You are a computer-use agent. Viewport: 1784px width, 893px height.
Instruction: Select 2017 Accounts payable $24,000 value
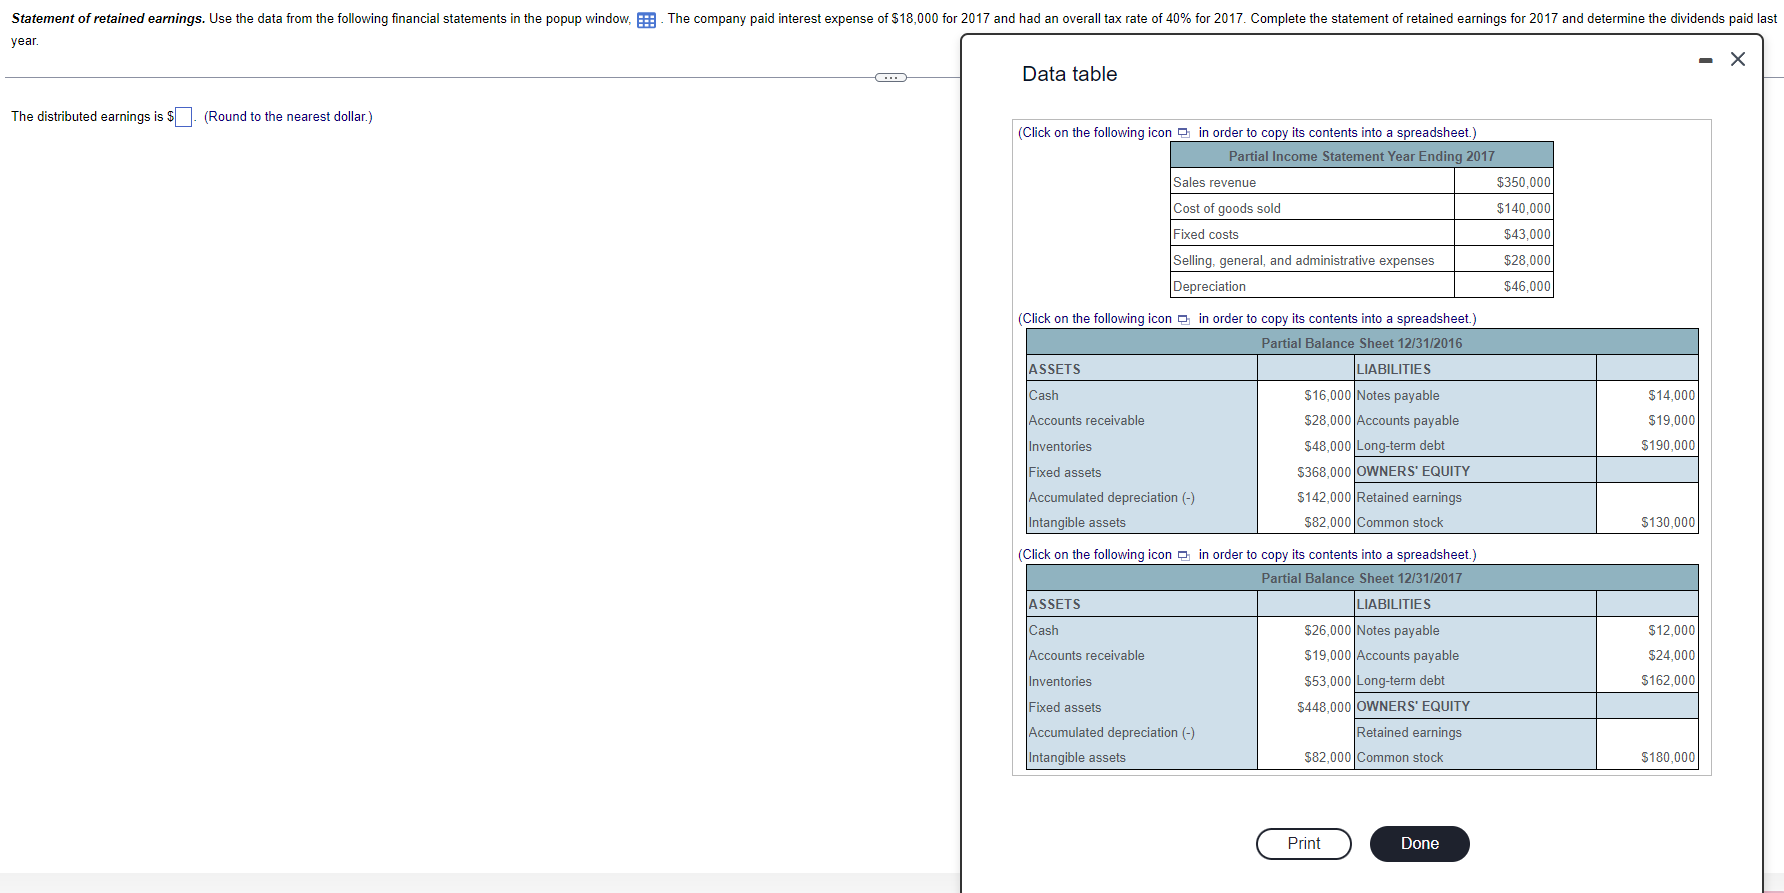click(1671, 655)
